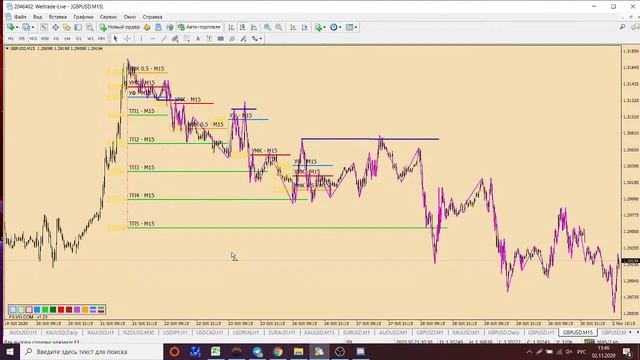Select the text label tool
Screen dimensions: 640x360
pos(209,39)
